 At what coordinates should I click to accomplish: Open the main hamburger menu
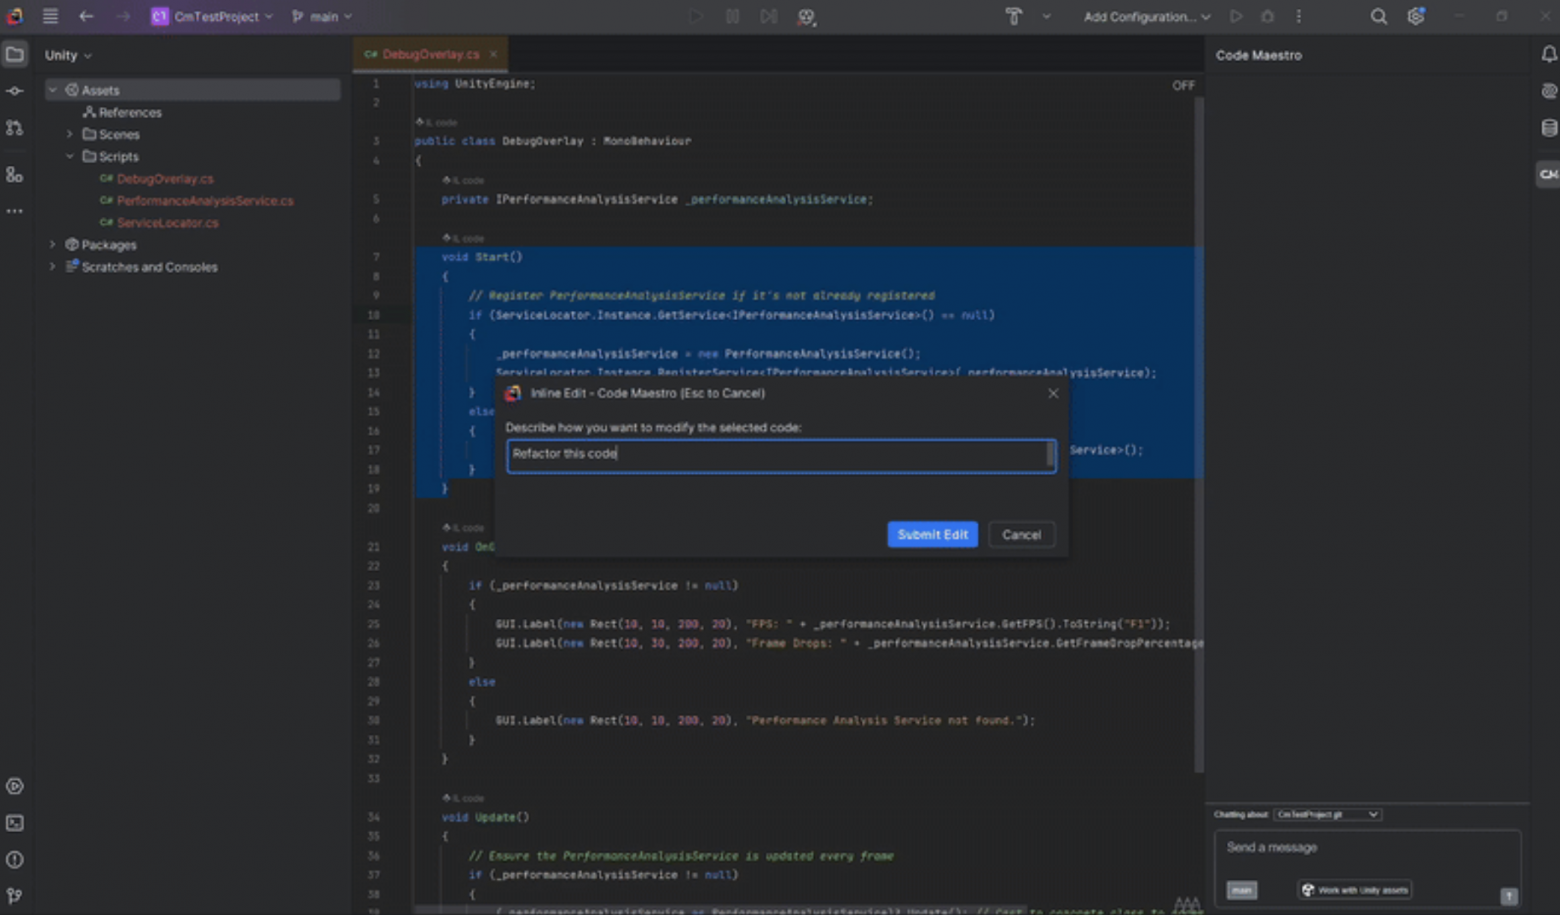[49, 16]
